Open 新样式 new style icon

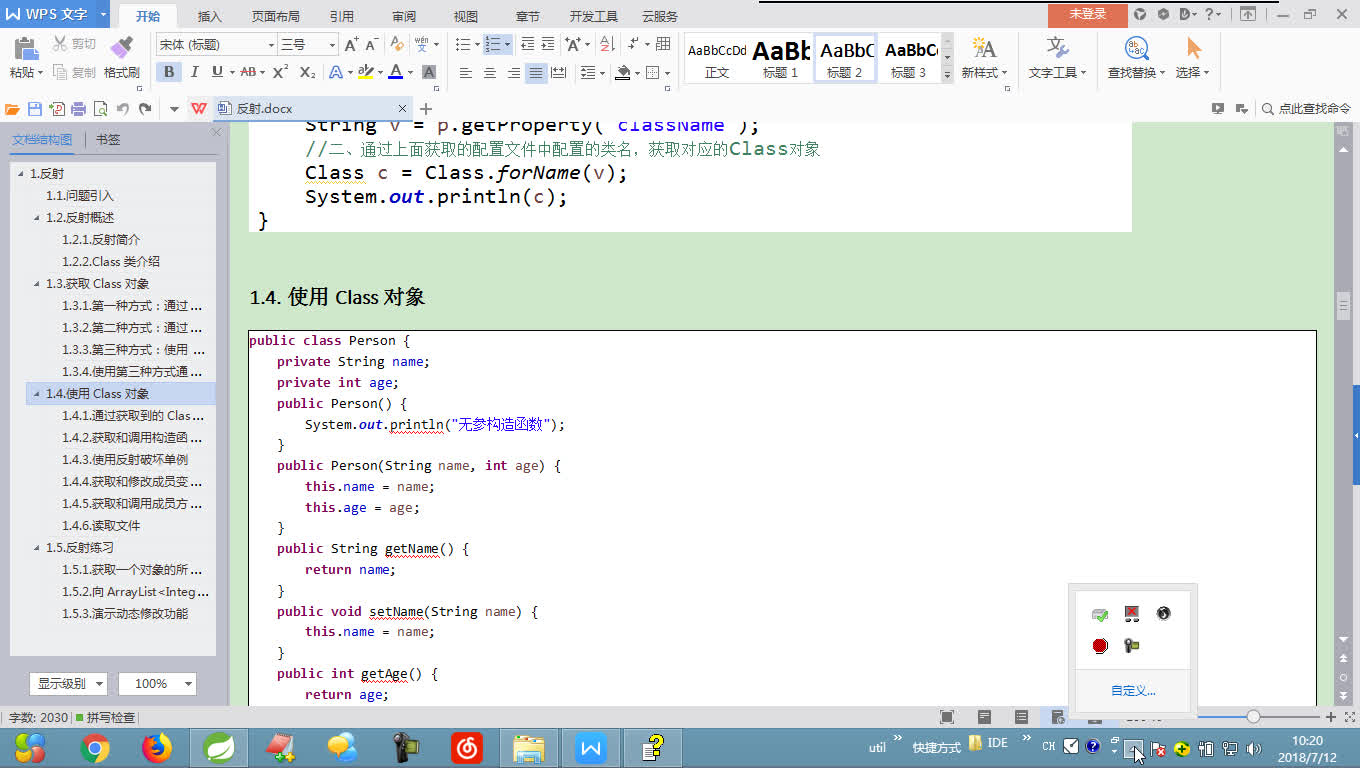(984, 48)
